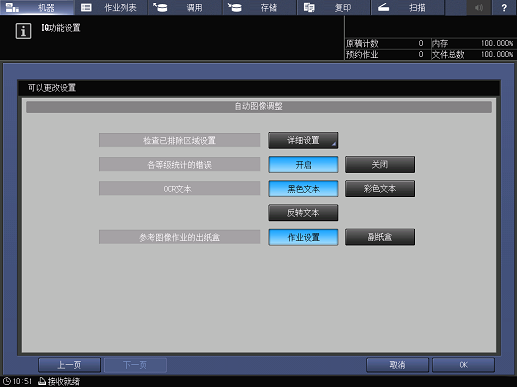The width and height of the screenshot is (517, 387).
Task: Open 详细设置 for excluded area check
Action: point(303,140)
